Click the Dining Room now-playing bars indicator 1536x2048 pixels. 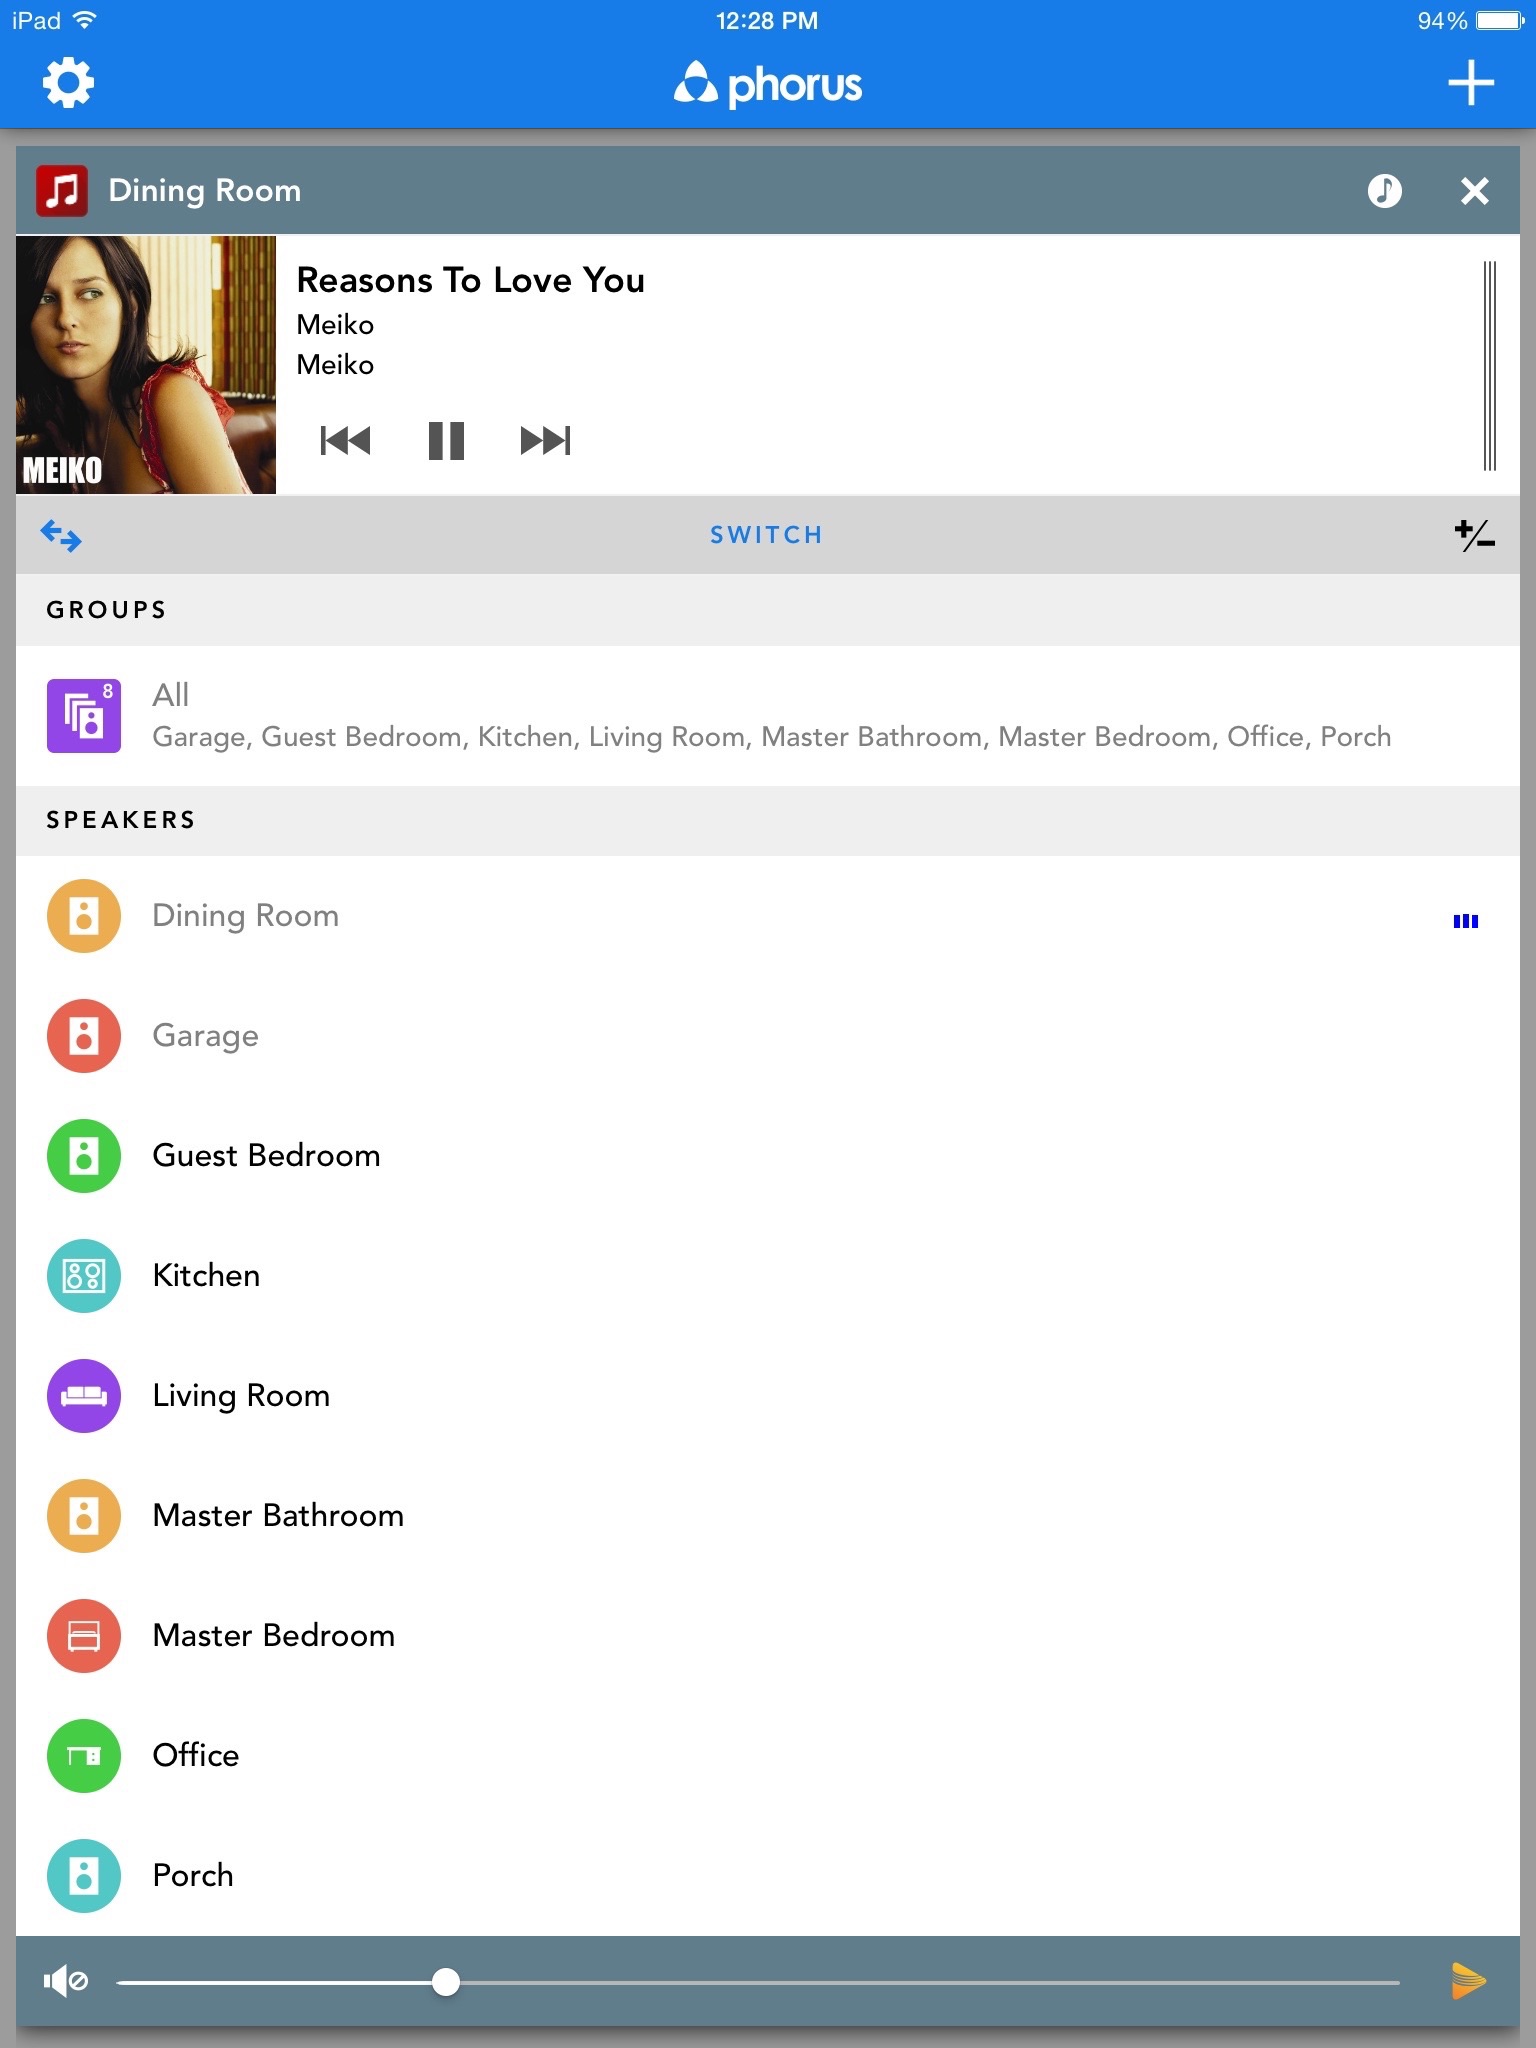tap(1465, 921)
